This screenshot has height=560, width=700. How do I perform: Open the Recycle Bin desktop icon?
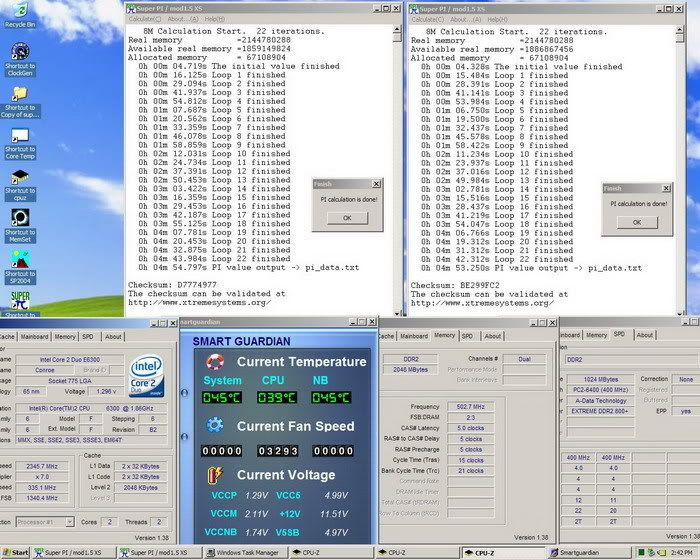point(20,15)
